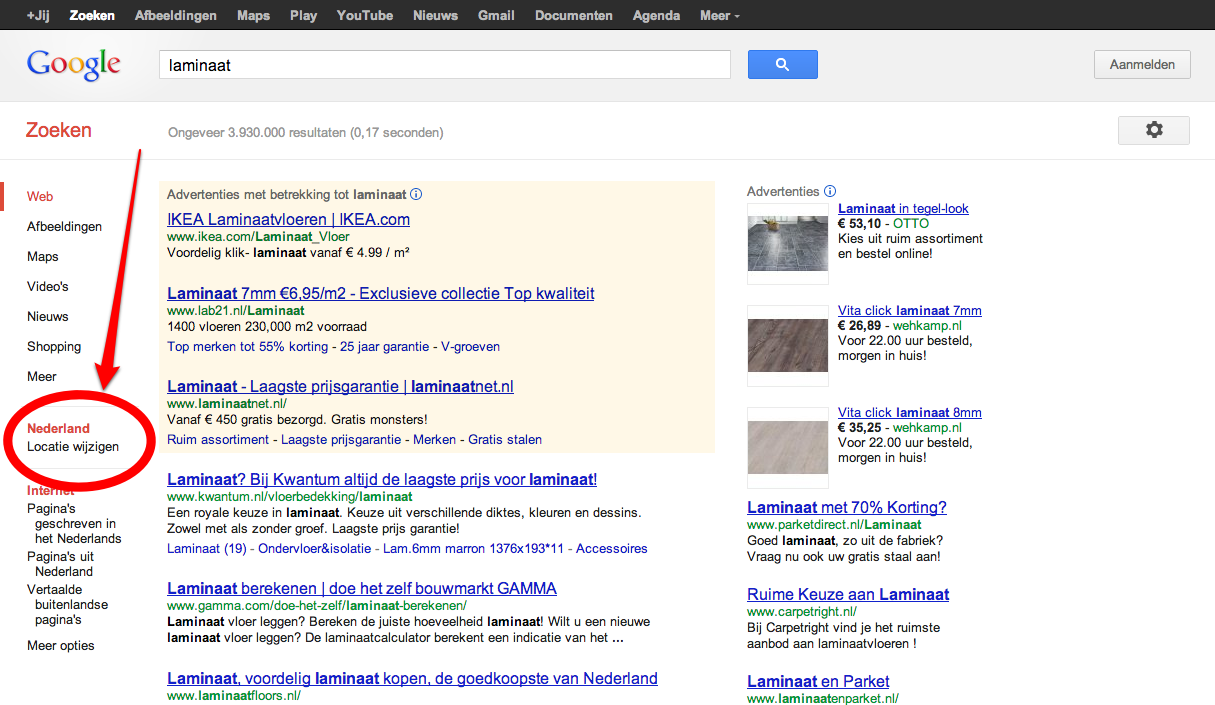Open the IKEA Laminaatvloeren ad link
Screen dimensions: 1215x705
pyautogui.click(x=288, y=220)
